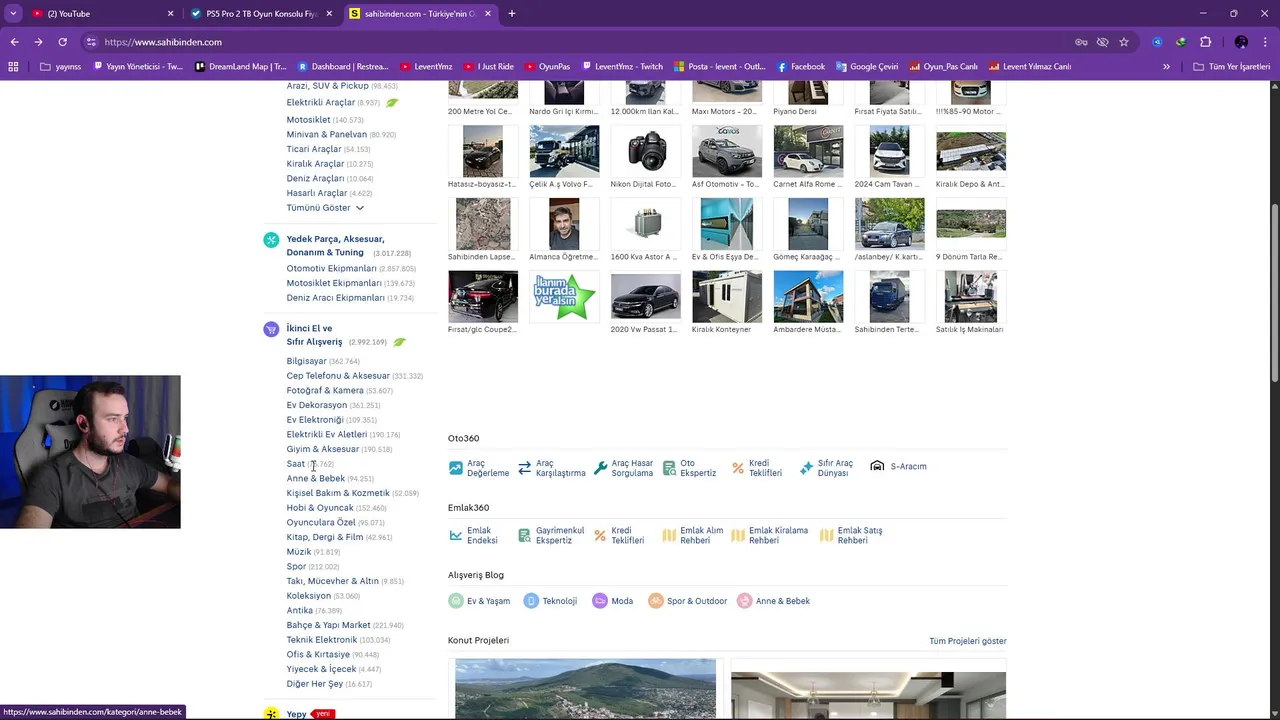Click the Sıfır Araç Dünyası sparkle icon
The image size is (1280, 720).
click(806, 468)
